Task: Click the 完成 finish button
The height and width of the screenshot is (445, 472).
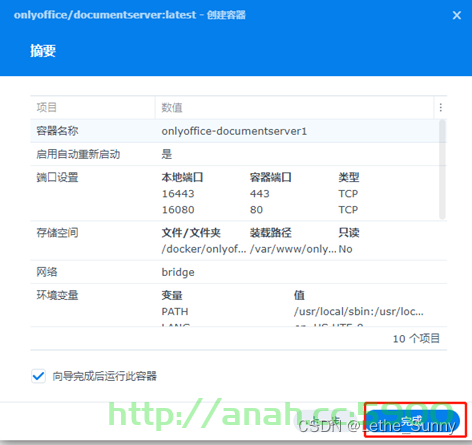Action: tap(412, 421)
